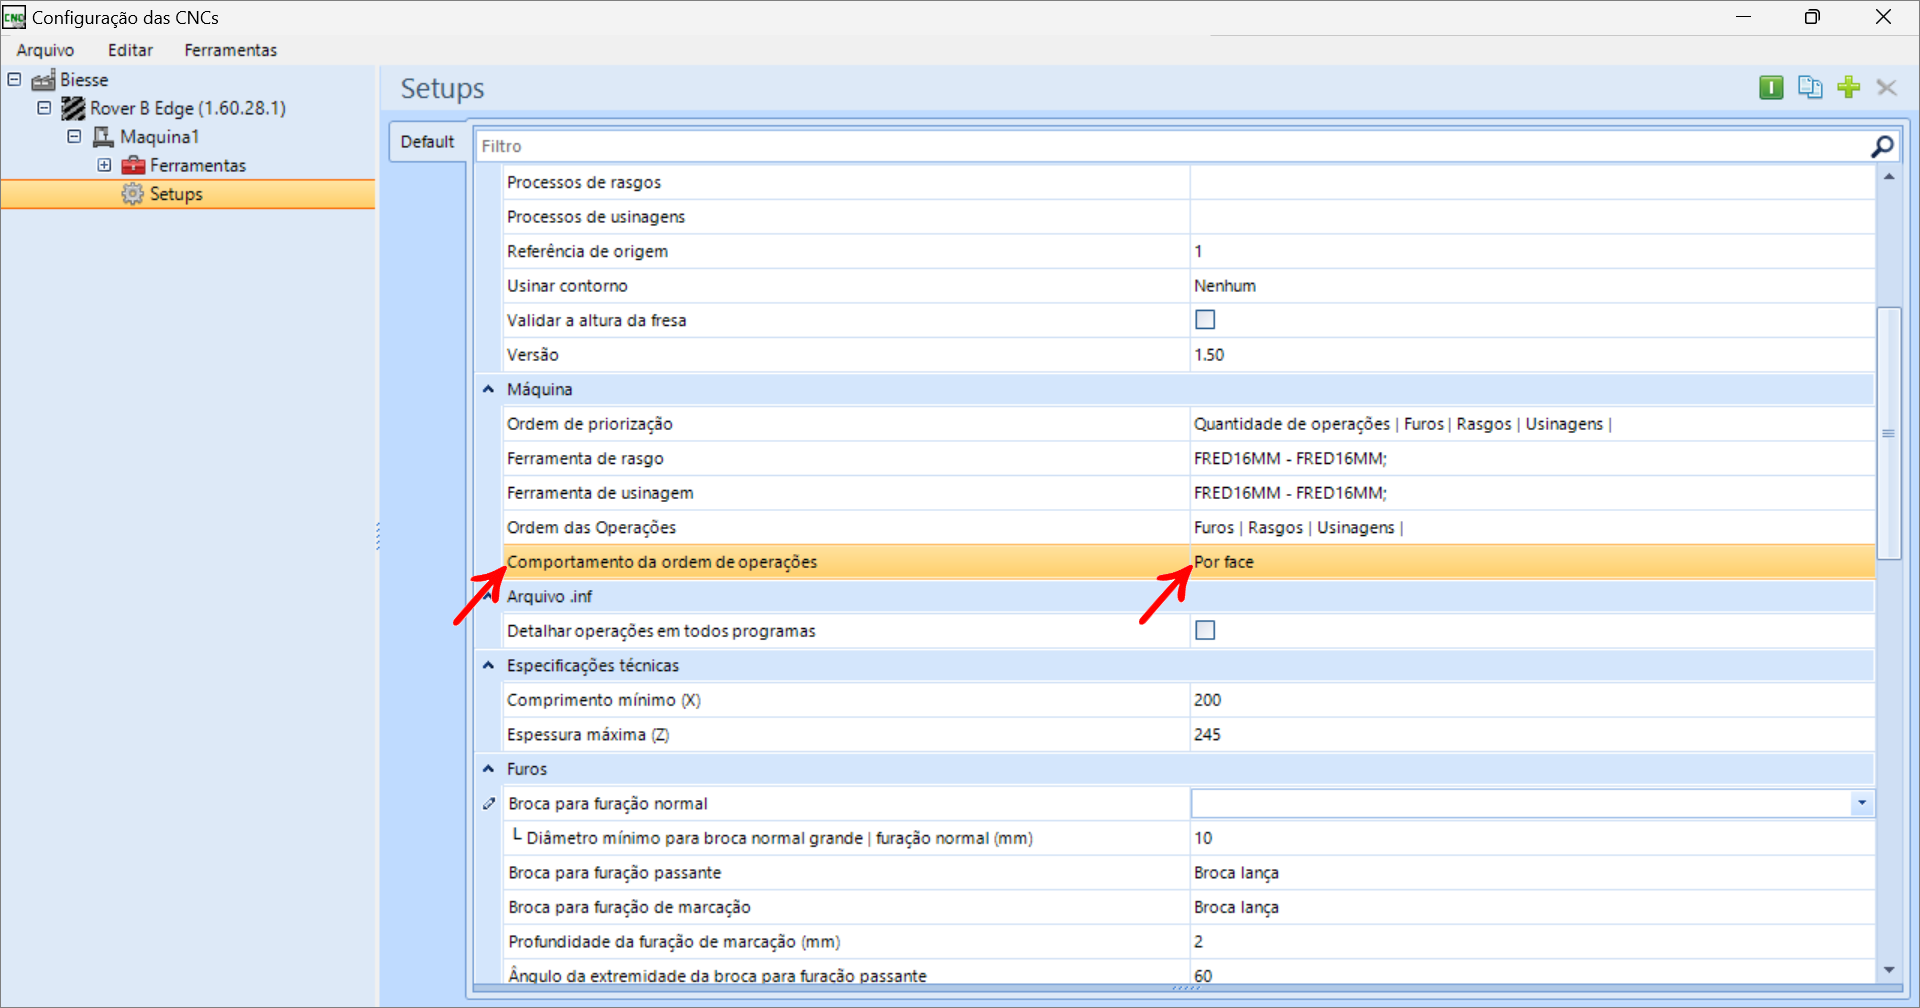Select the Default setup tab
Screen dimensions: 1920x1008
pos(427,142)
